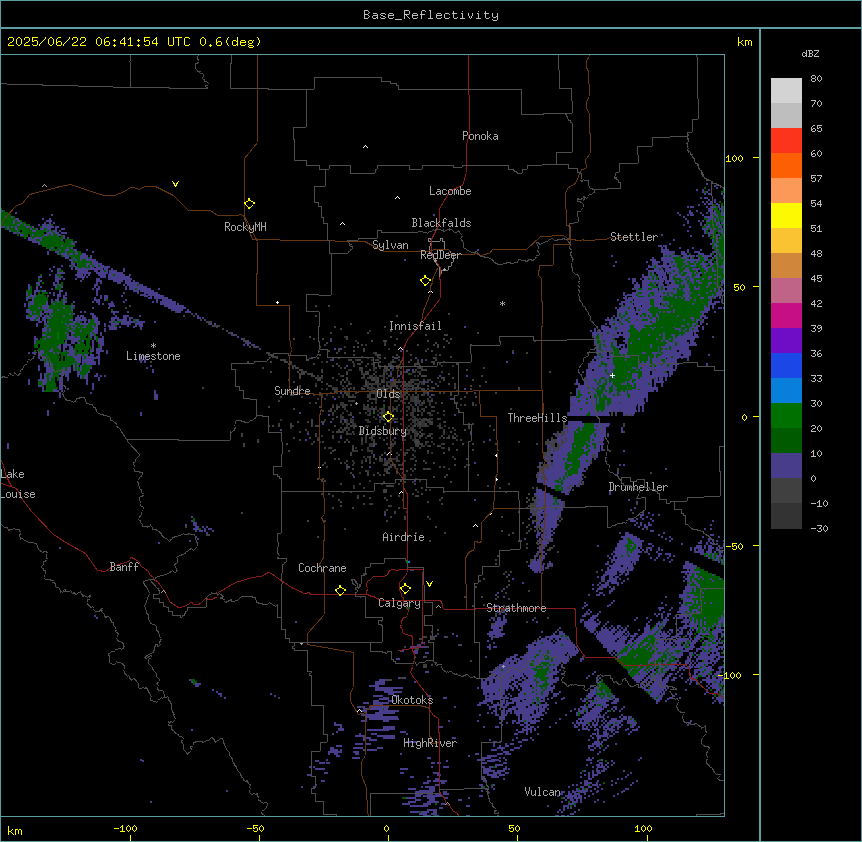Click the yellow v marker east of Calgary
The width and height of the screenshot is (862, 842).
[429, 584]
